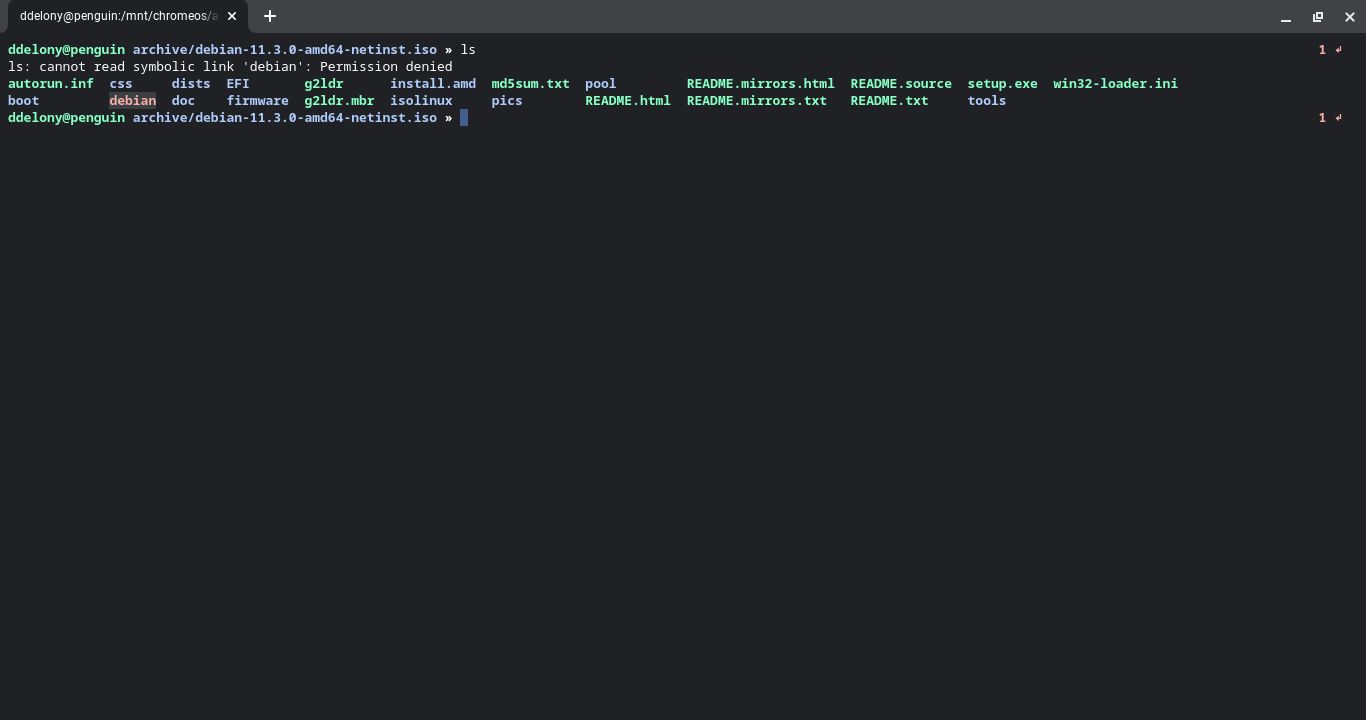Click the setup.exe file name
1366x720 pixels.
coord(1002,84)
